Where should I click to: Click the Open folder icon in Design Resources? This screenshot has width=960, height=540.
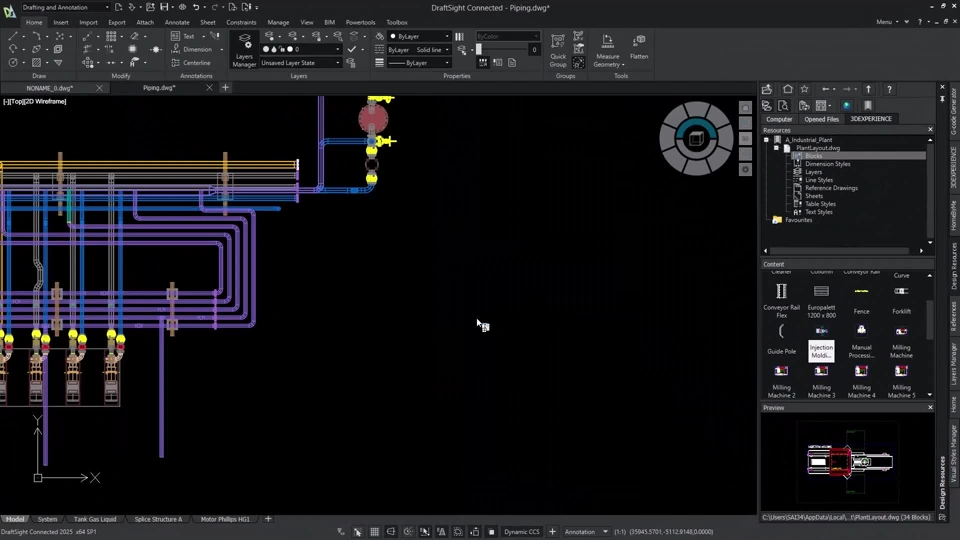pyautogui.click(x=767, y=89)
